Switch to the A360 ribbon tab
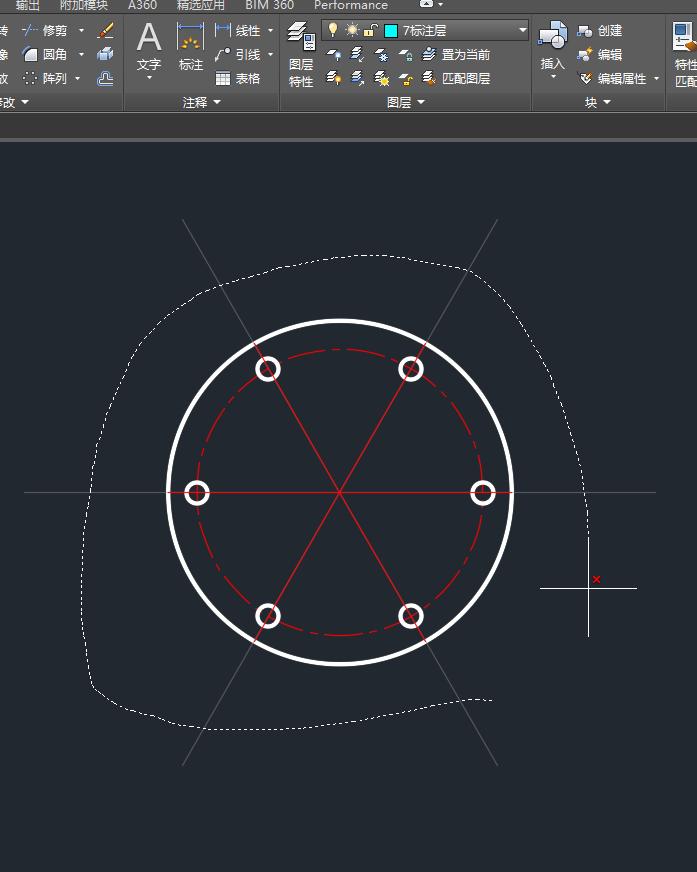Image resolution: width=697 pixels, height=872 pixels. (142, 5)
